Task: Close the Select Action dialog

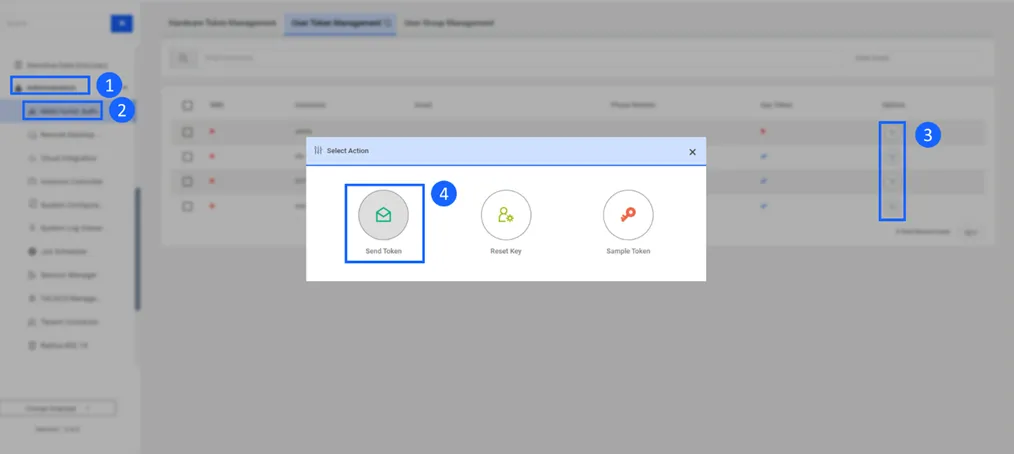Action: (693, 152)
